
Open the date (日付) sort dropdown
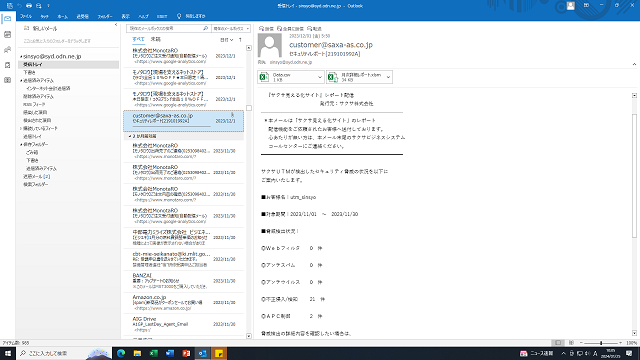[x=227, y=40]
